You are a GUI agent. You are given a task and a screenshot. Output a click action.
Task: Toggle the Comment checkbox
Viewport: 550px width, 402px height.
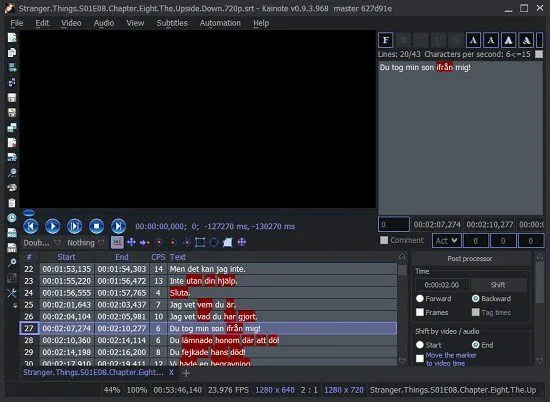[x=384, y=240]
